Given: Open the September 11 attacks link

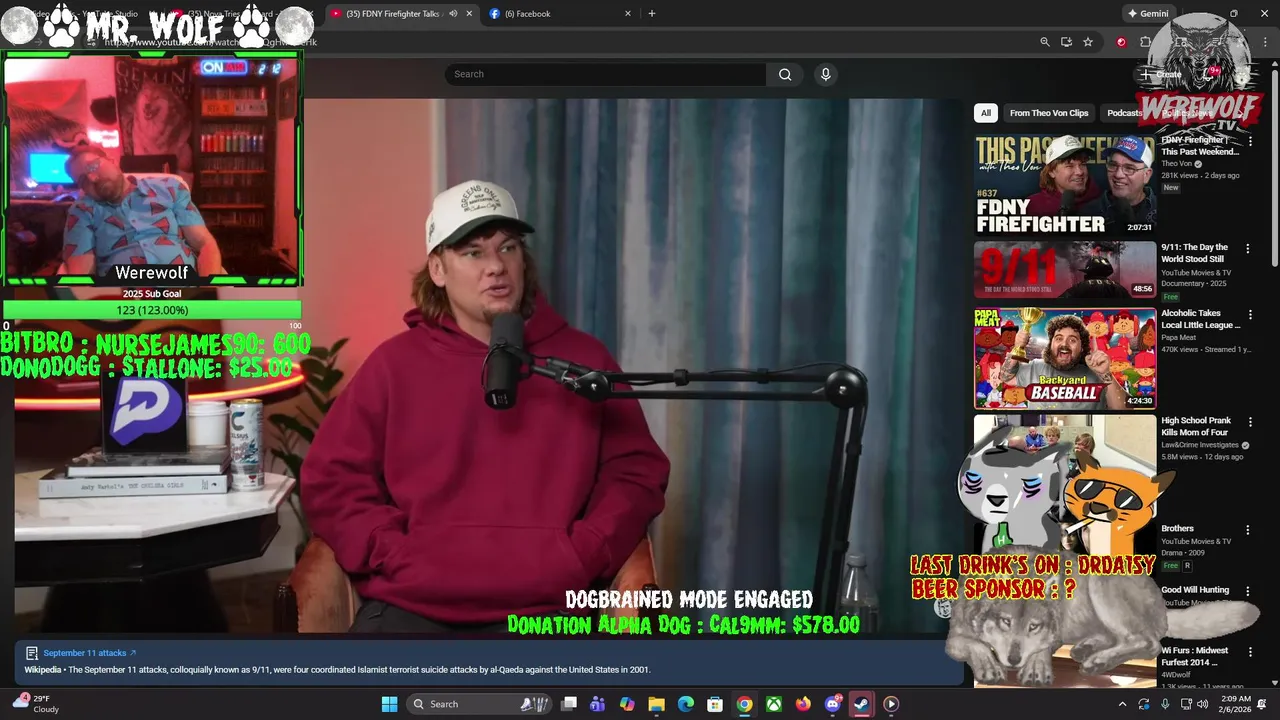Looking at the screenshot, I should (89, 653).
